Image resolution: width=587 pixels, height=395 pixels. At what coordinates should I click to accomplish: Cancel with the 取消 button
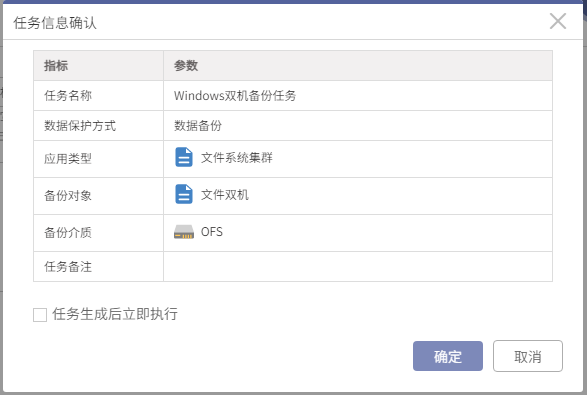528,356
